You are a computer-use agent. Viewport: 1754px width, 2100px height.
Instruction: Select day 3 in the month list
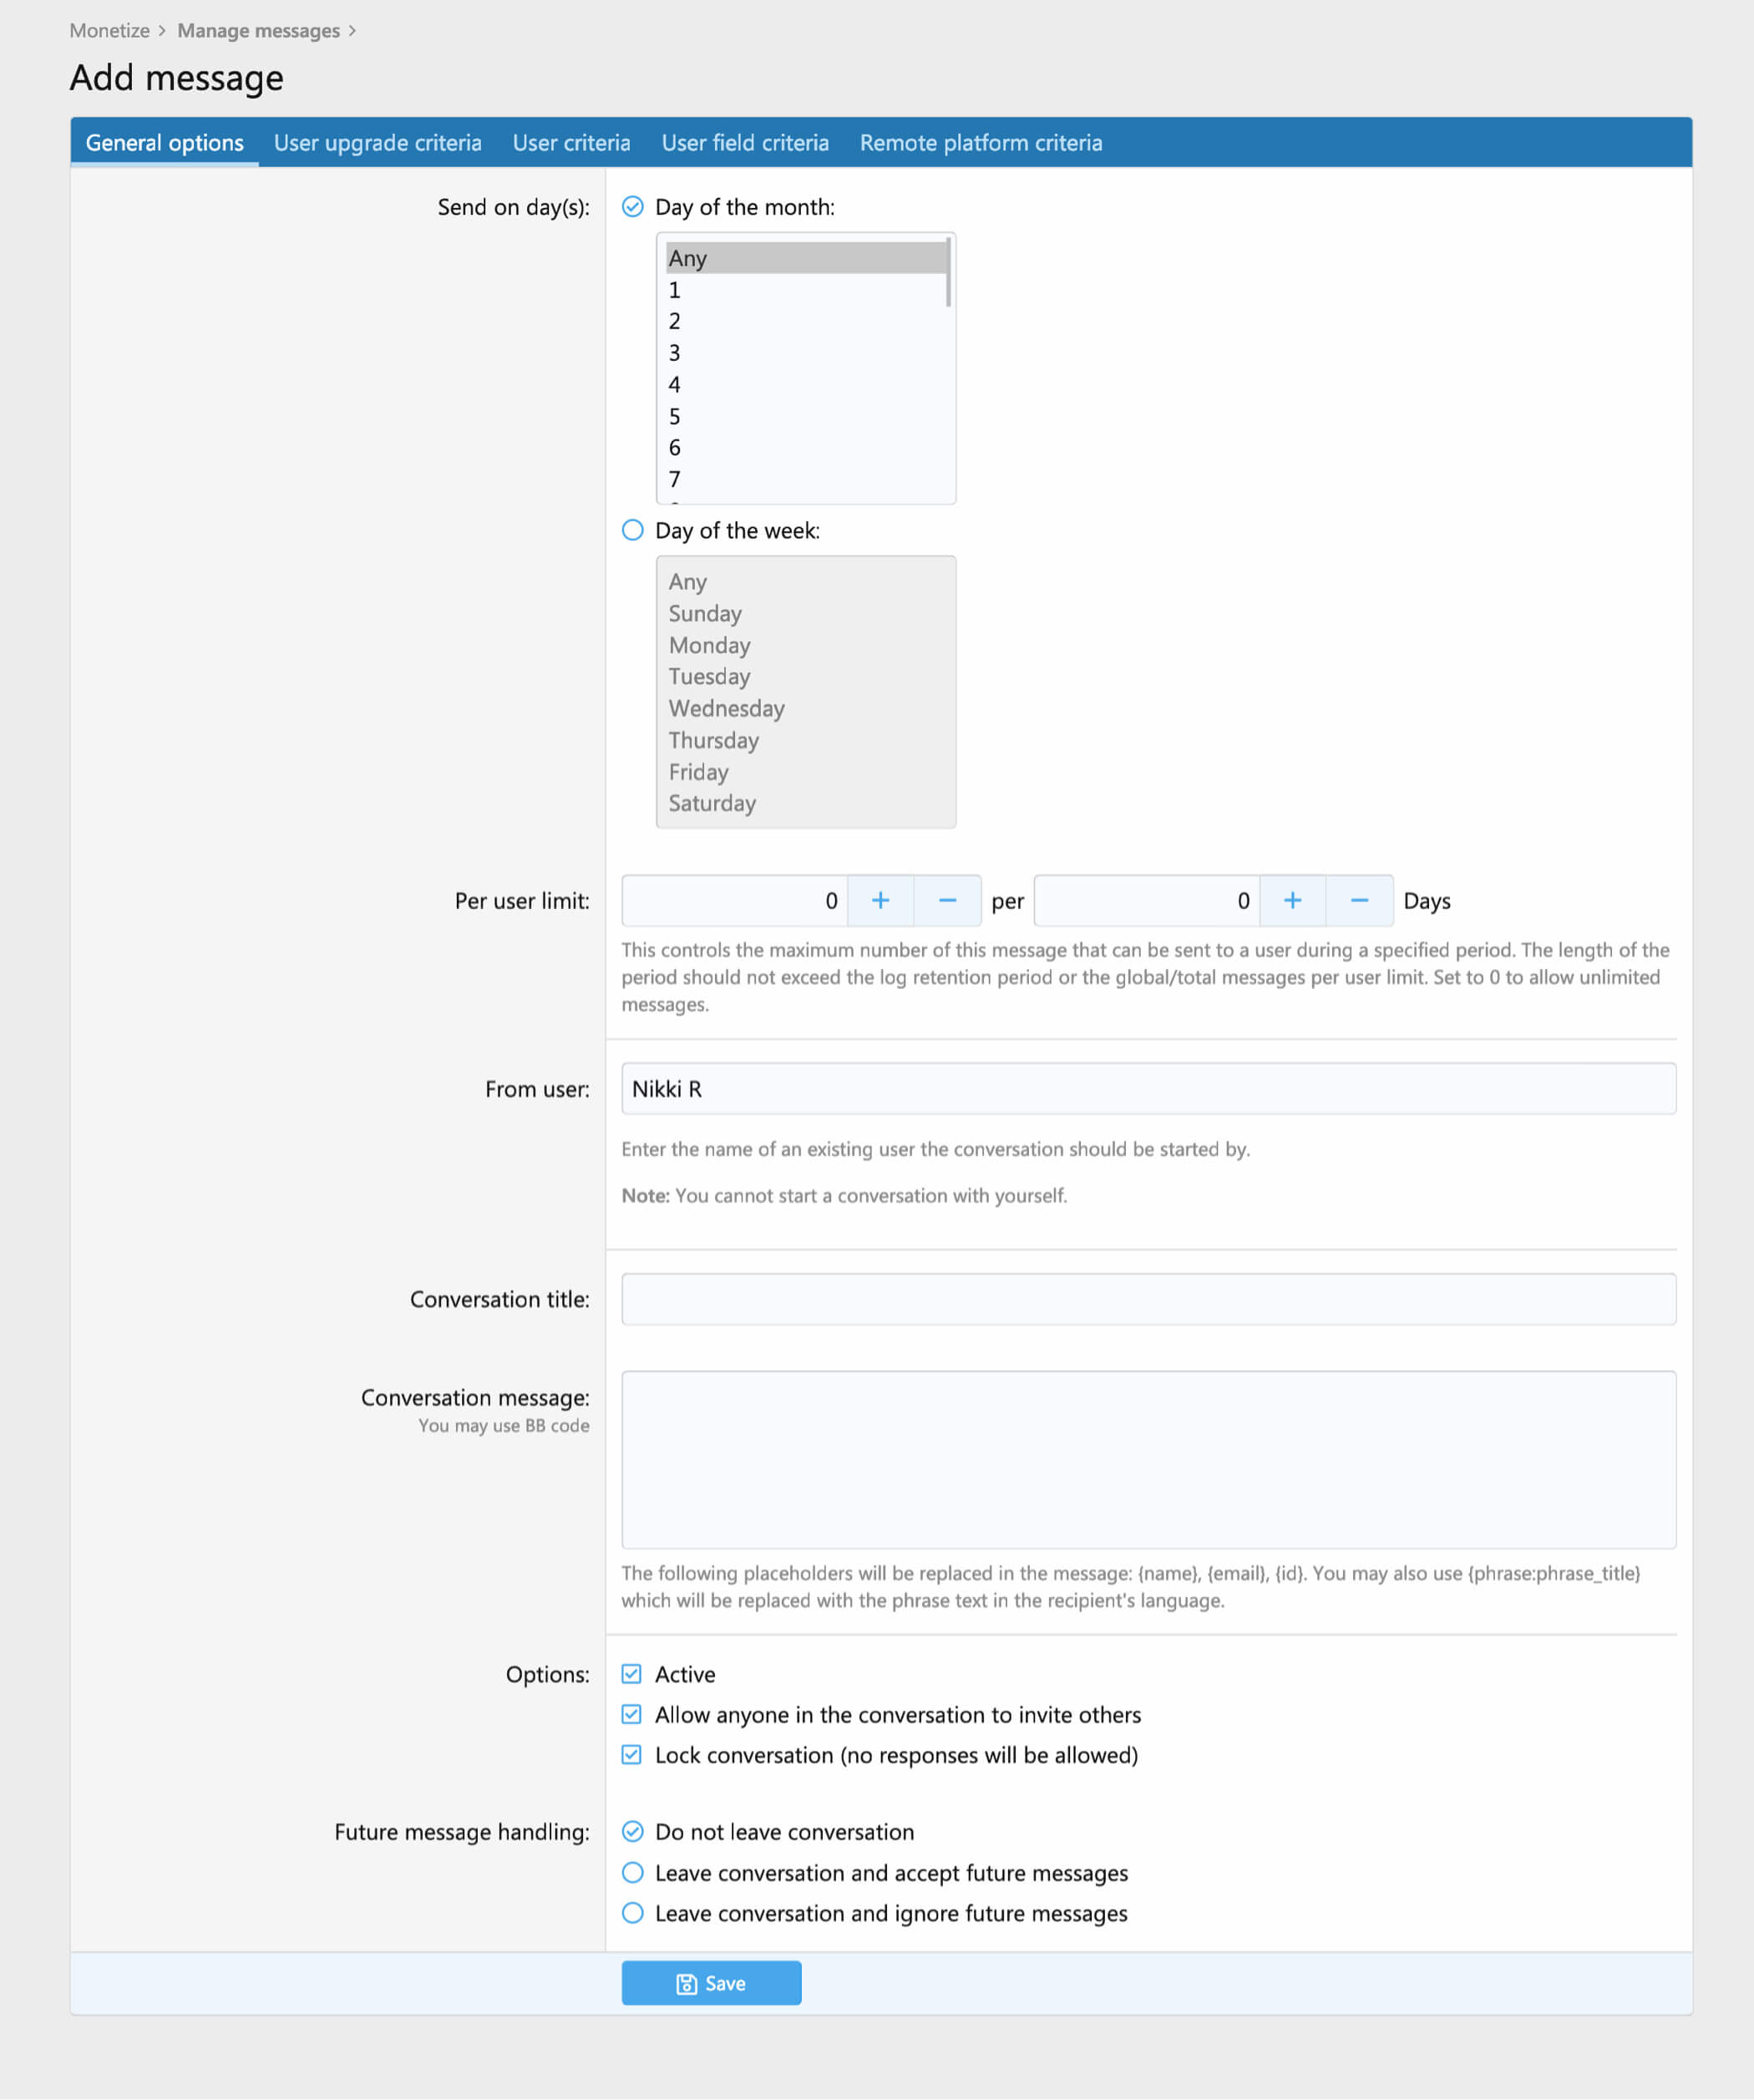coord(805,353)
